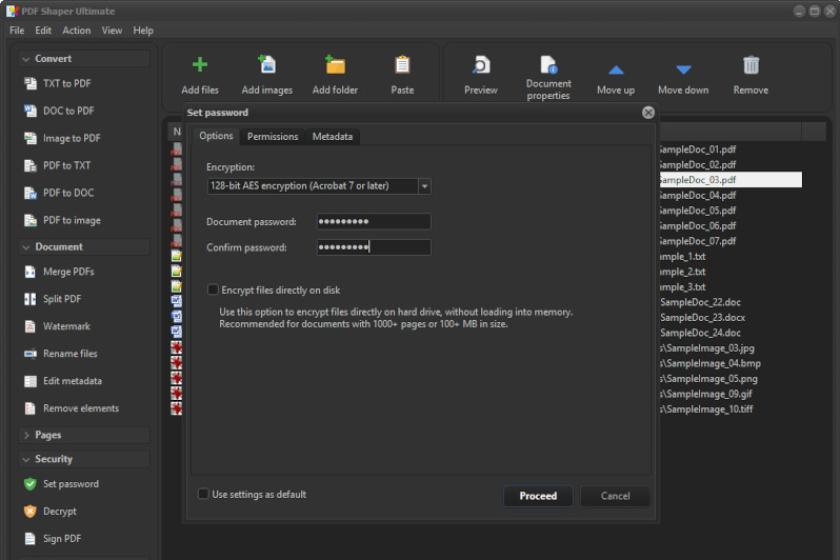Open the View menu
The height and width of the screenshot is (560, 840).
tap(112, 31)
